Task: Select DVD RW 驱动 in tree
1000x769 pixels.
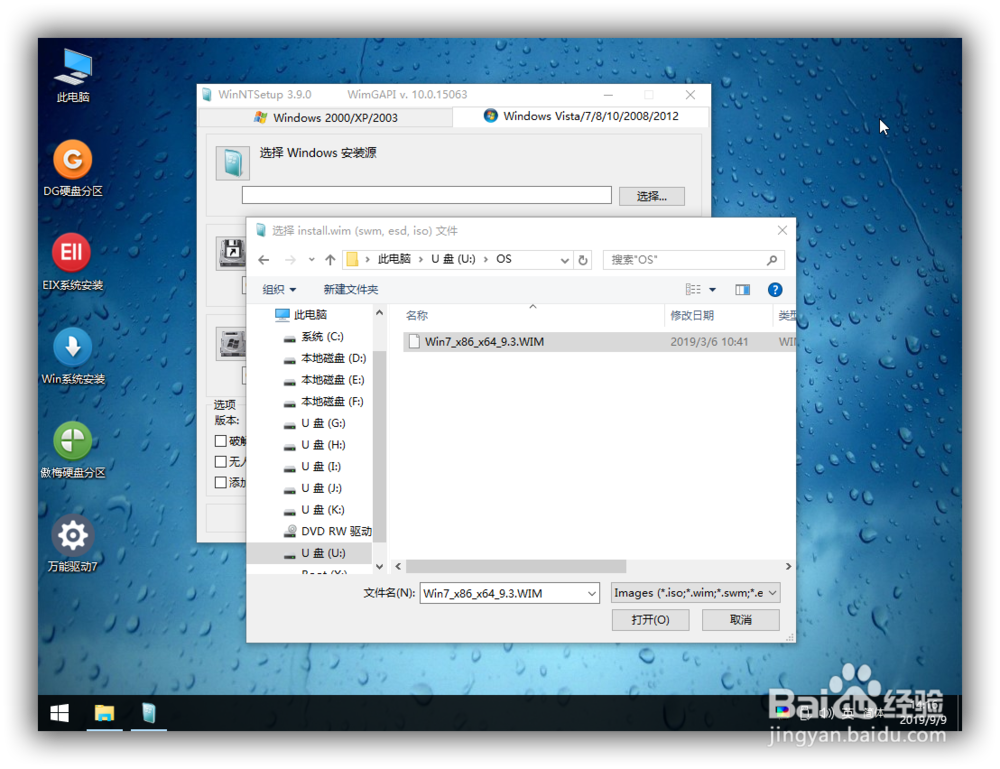Action: point(327,531)
